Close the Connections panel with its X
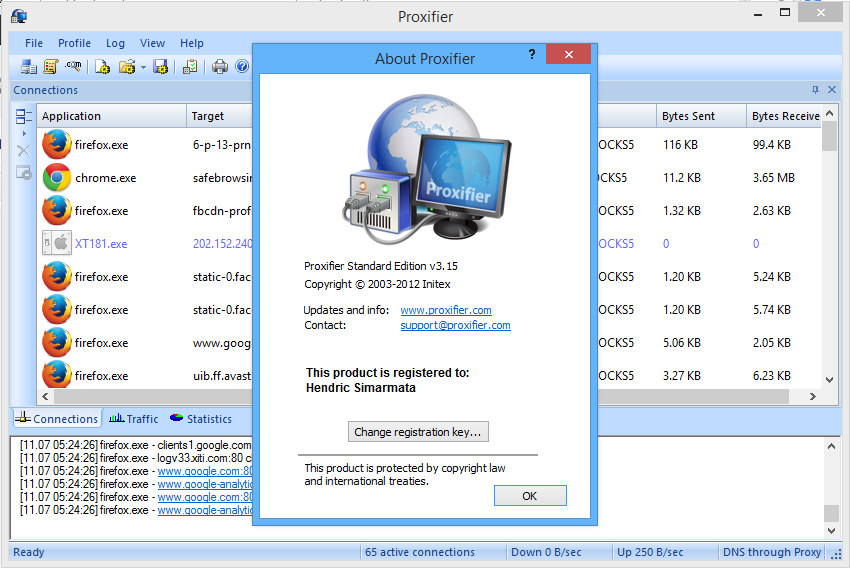 click(832, 89)
